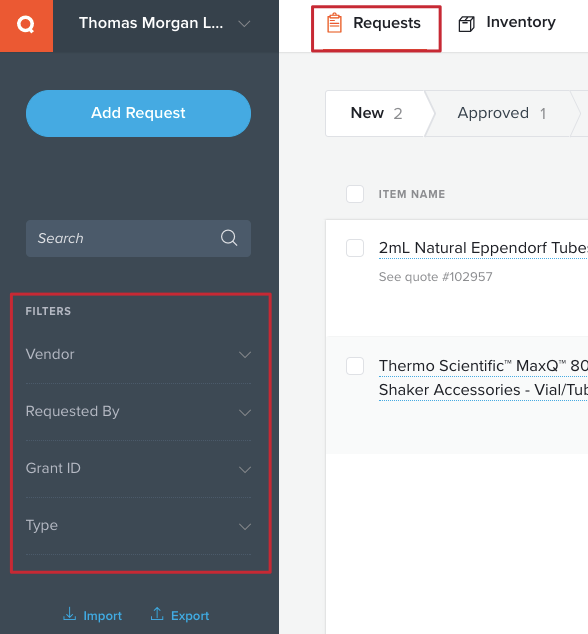Expand the Requested By filter

tap(138, 412)
